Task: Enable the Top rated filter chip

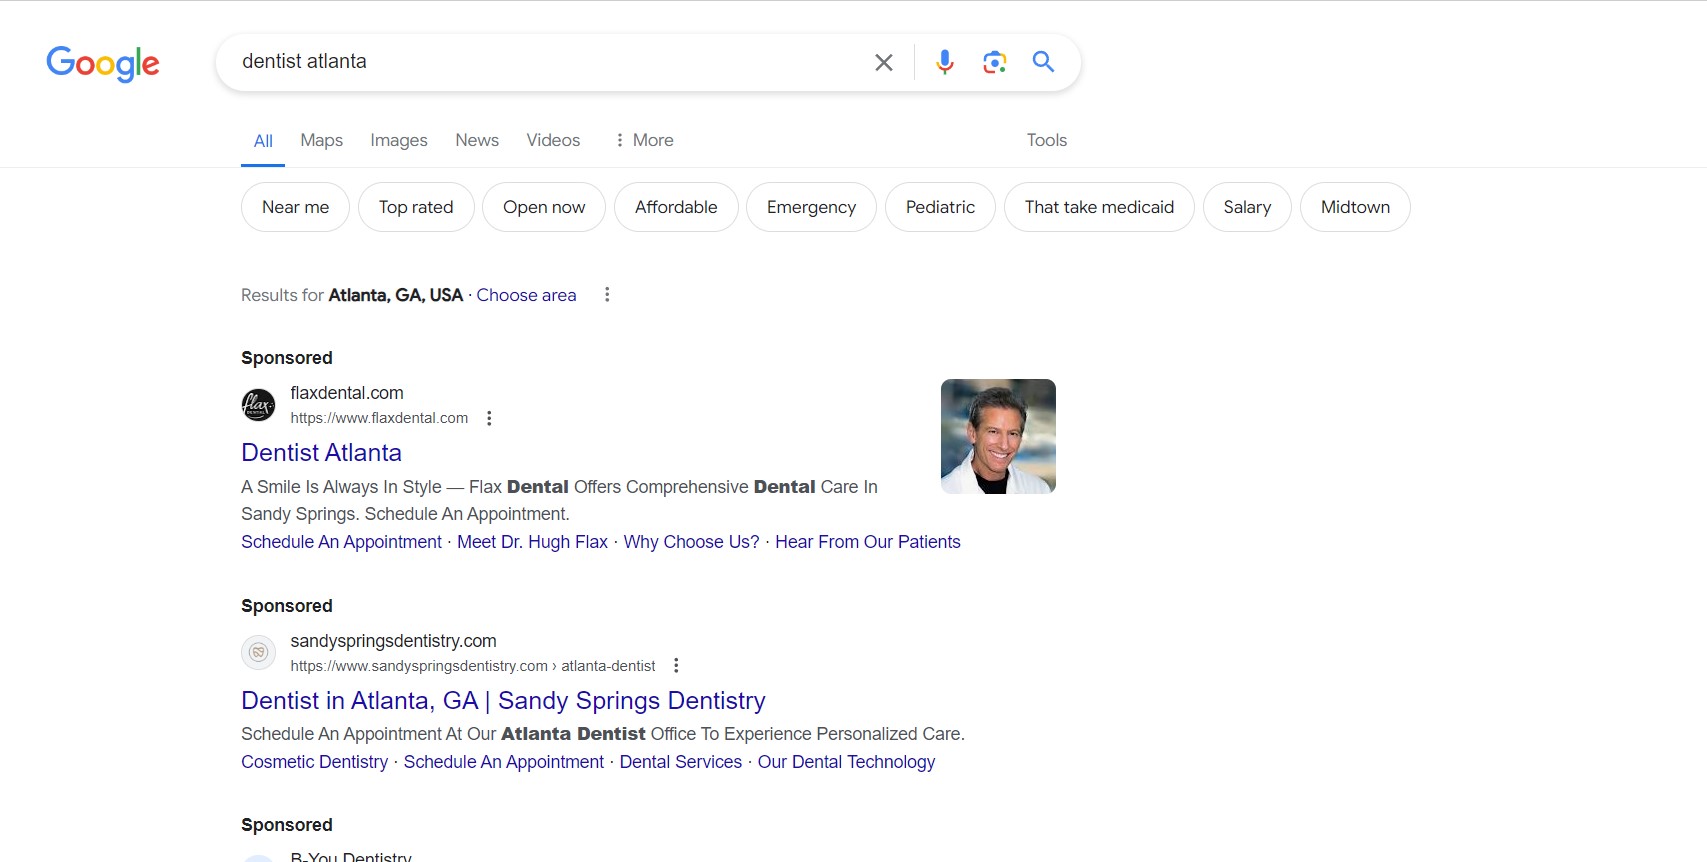Action: pyautogui.click(x=416, y=207)
